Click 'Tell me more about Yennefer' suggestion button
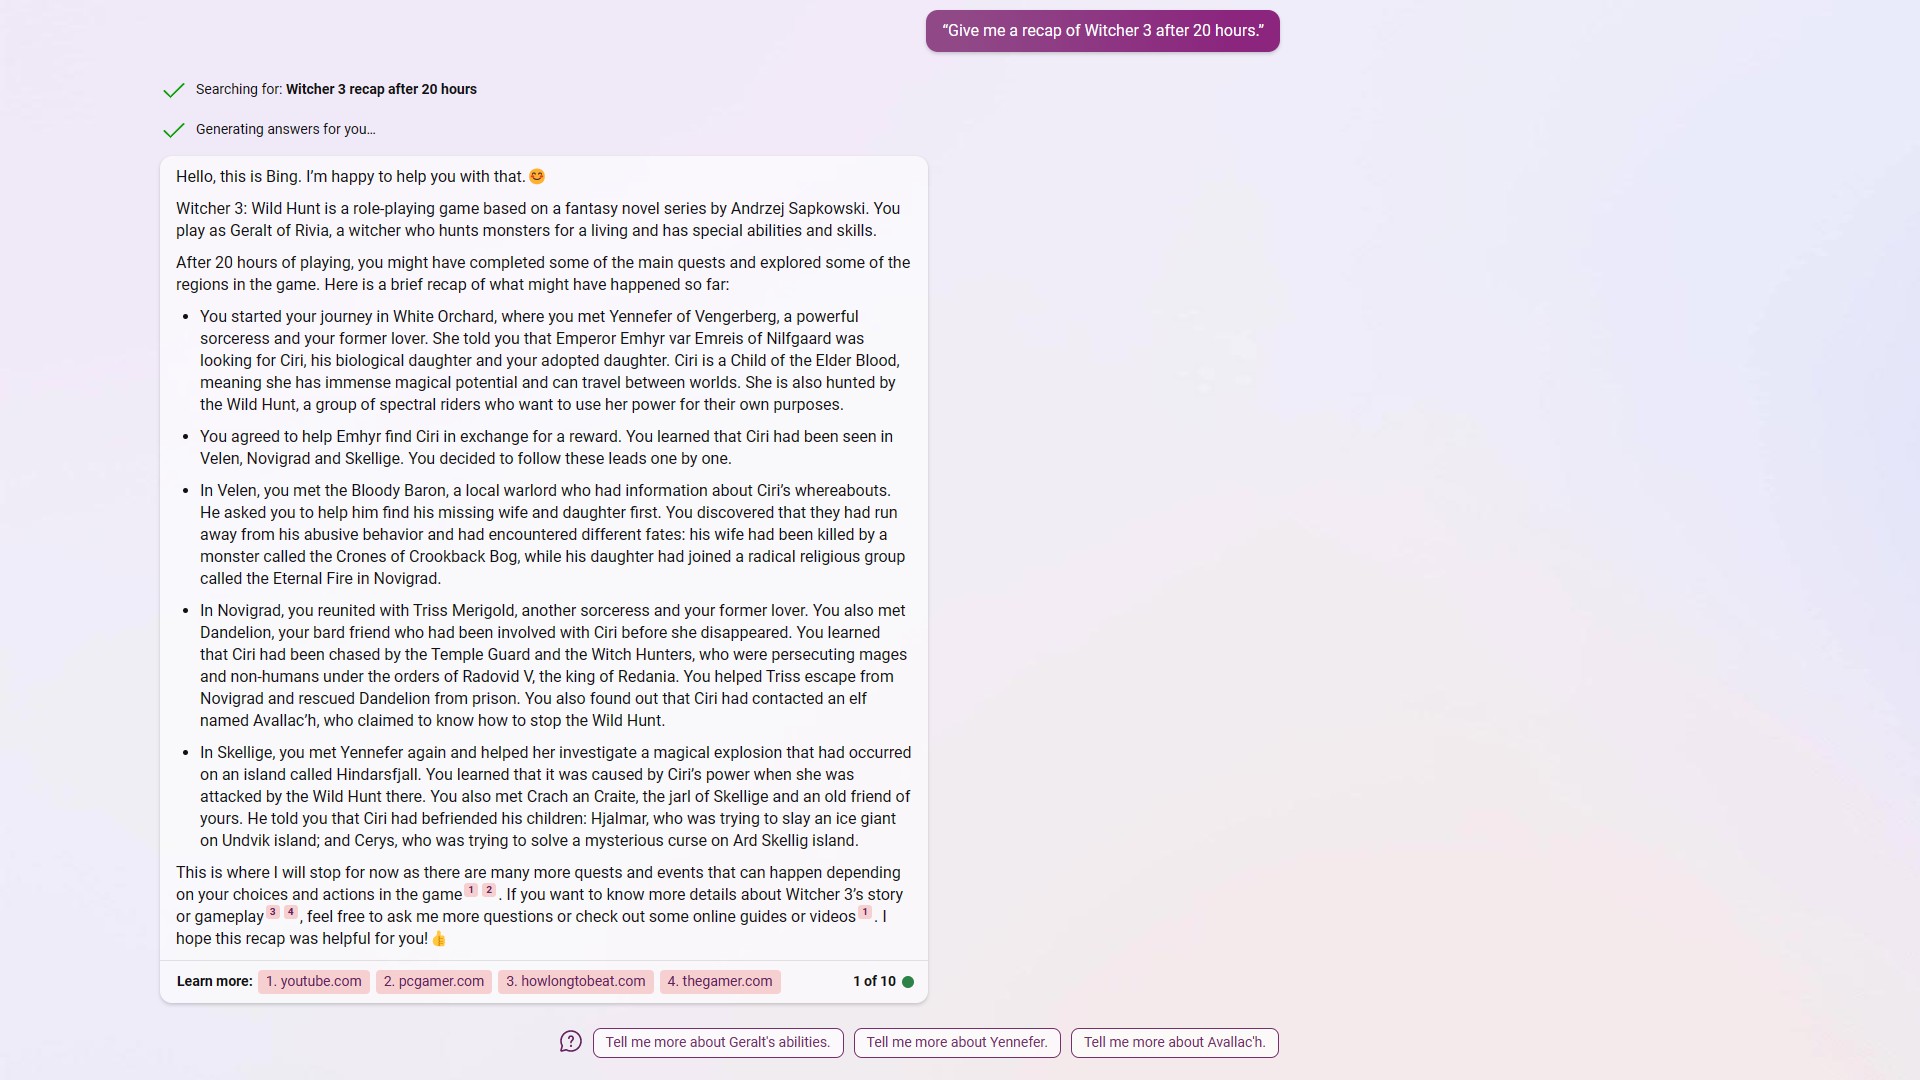Viewport: 1920px width, 1080px height. 955,1042
